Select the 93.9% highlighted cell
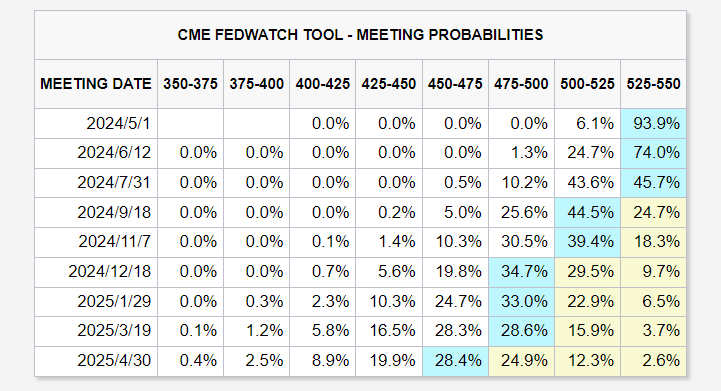 (x=653, y=123)
